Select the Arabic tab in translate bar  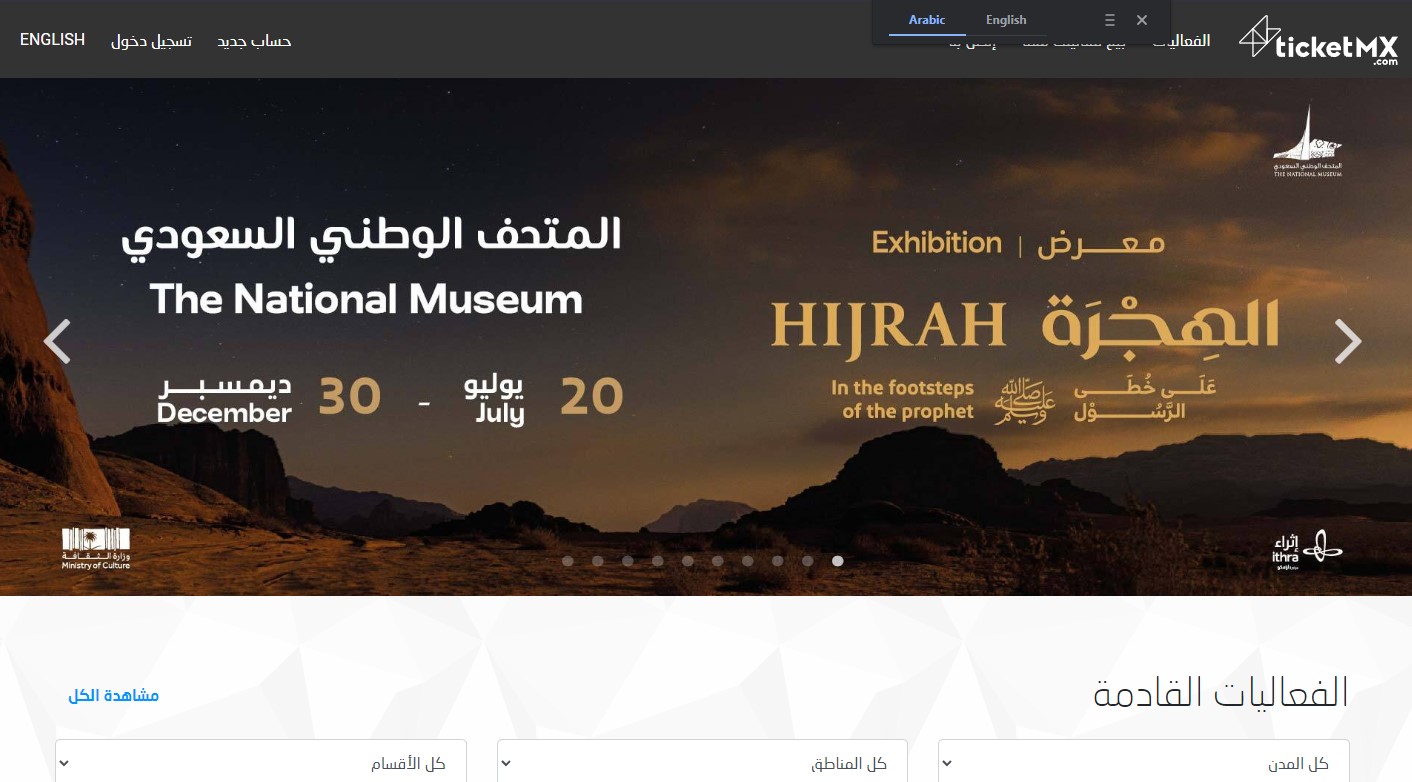[927, 20]
